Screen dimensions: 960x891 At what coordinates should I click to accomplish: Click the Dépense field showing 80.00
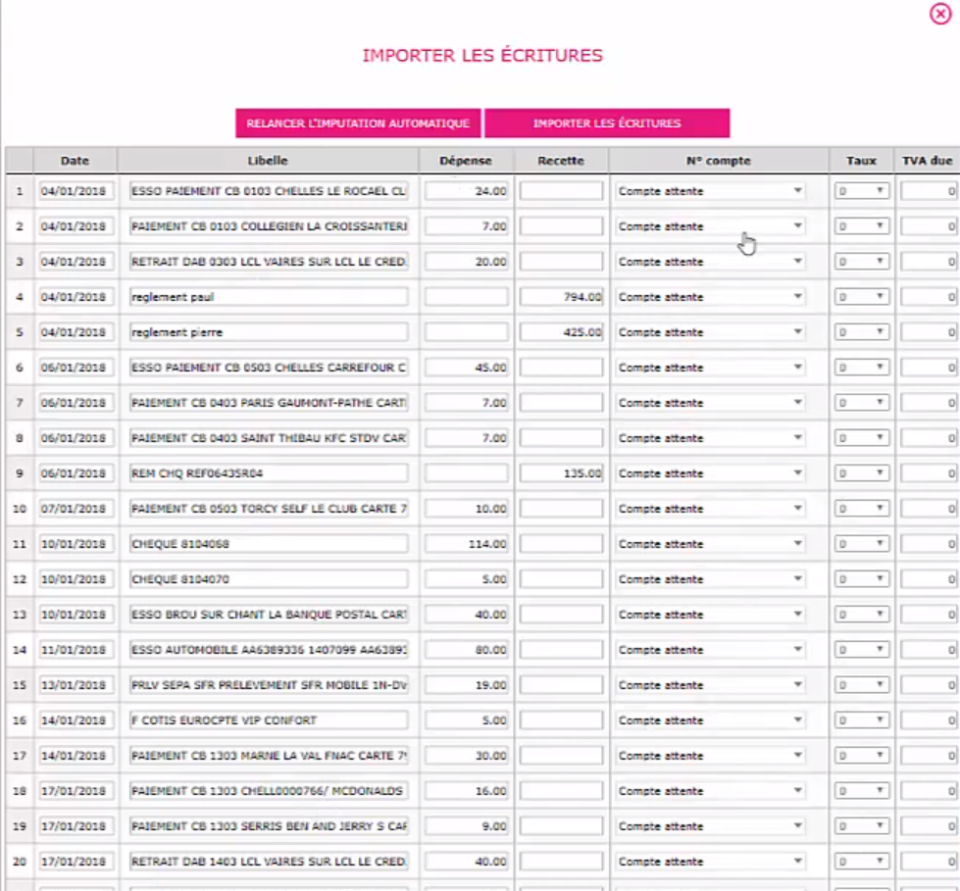pyautogui.click(x=465, y=649)
